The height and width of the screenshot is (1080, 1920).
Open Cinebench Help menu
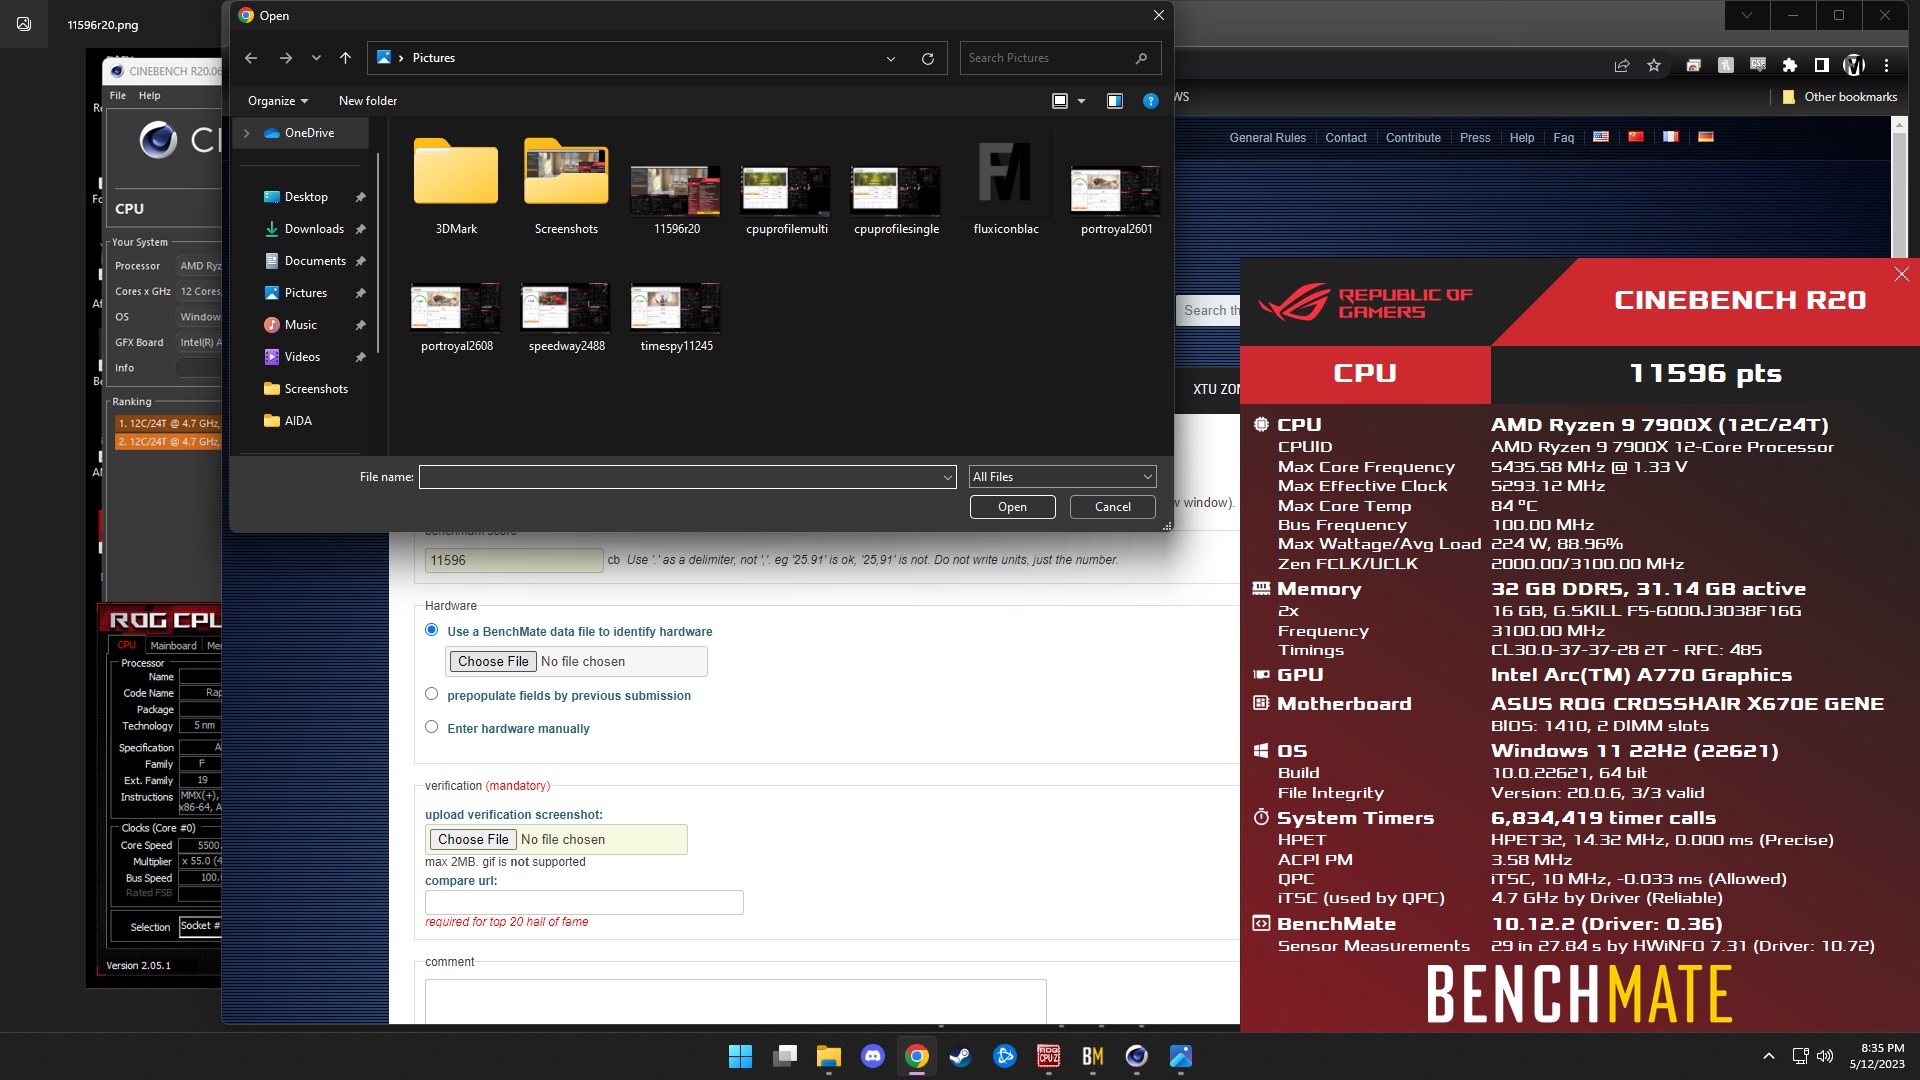(x=149, y=96)
